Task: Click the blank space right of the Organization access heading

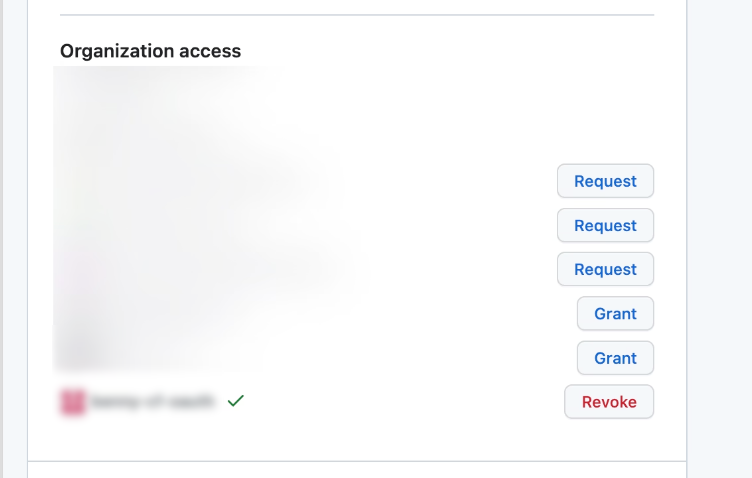Action: coord(450,51)
